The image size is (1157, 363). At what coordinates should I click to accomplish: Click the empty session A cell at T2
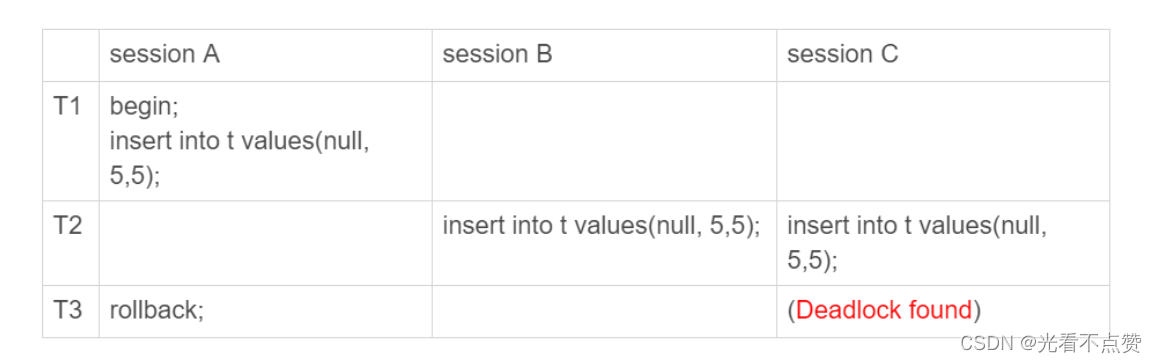tap(266, 243)
